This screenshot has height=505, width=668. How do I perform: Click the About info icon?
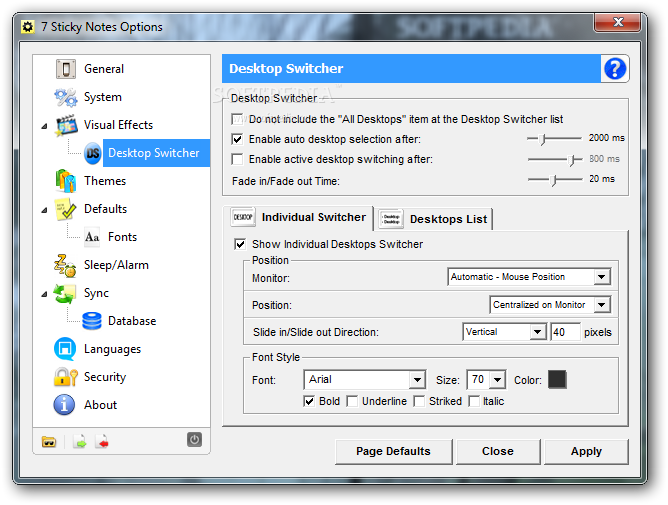pyautogui.click(x=64, y=405)
